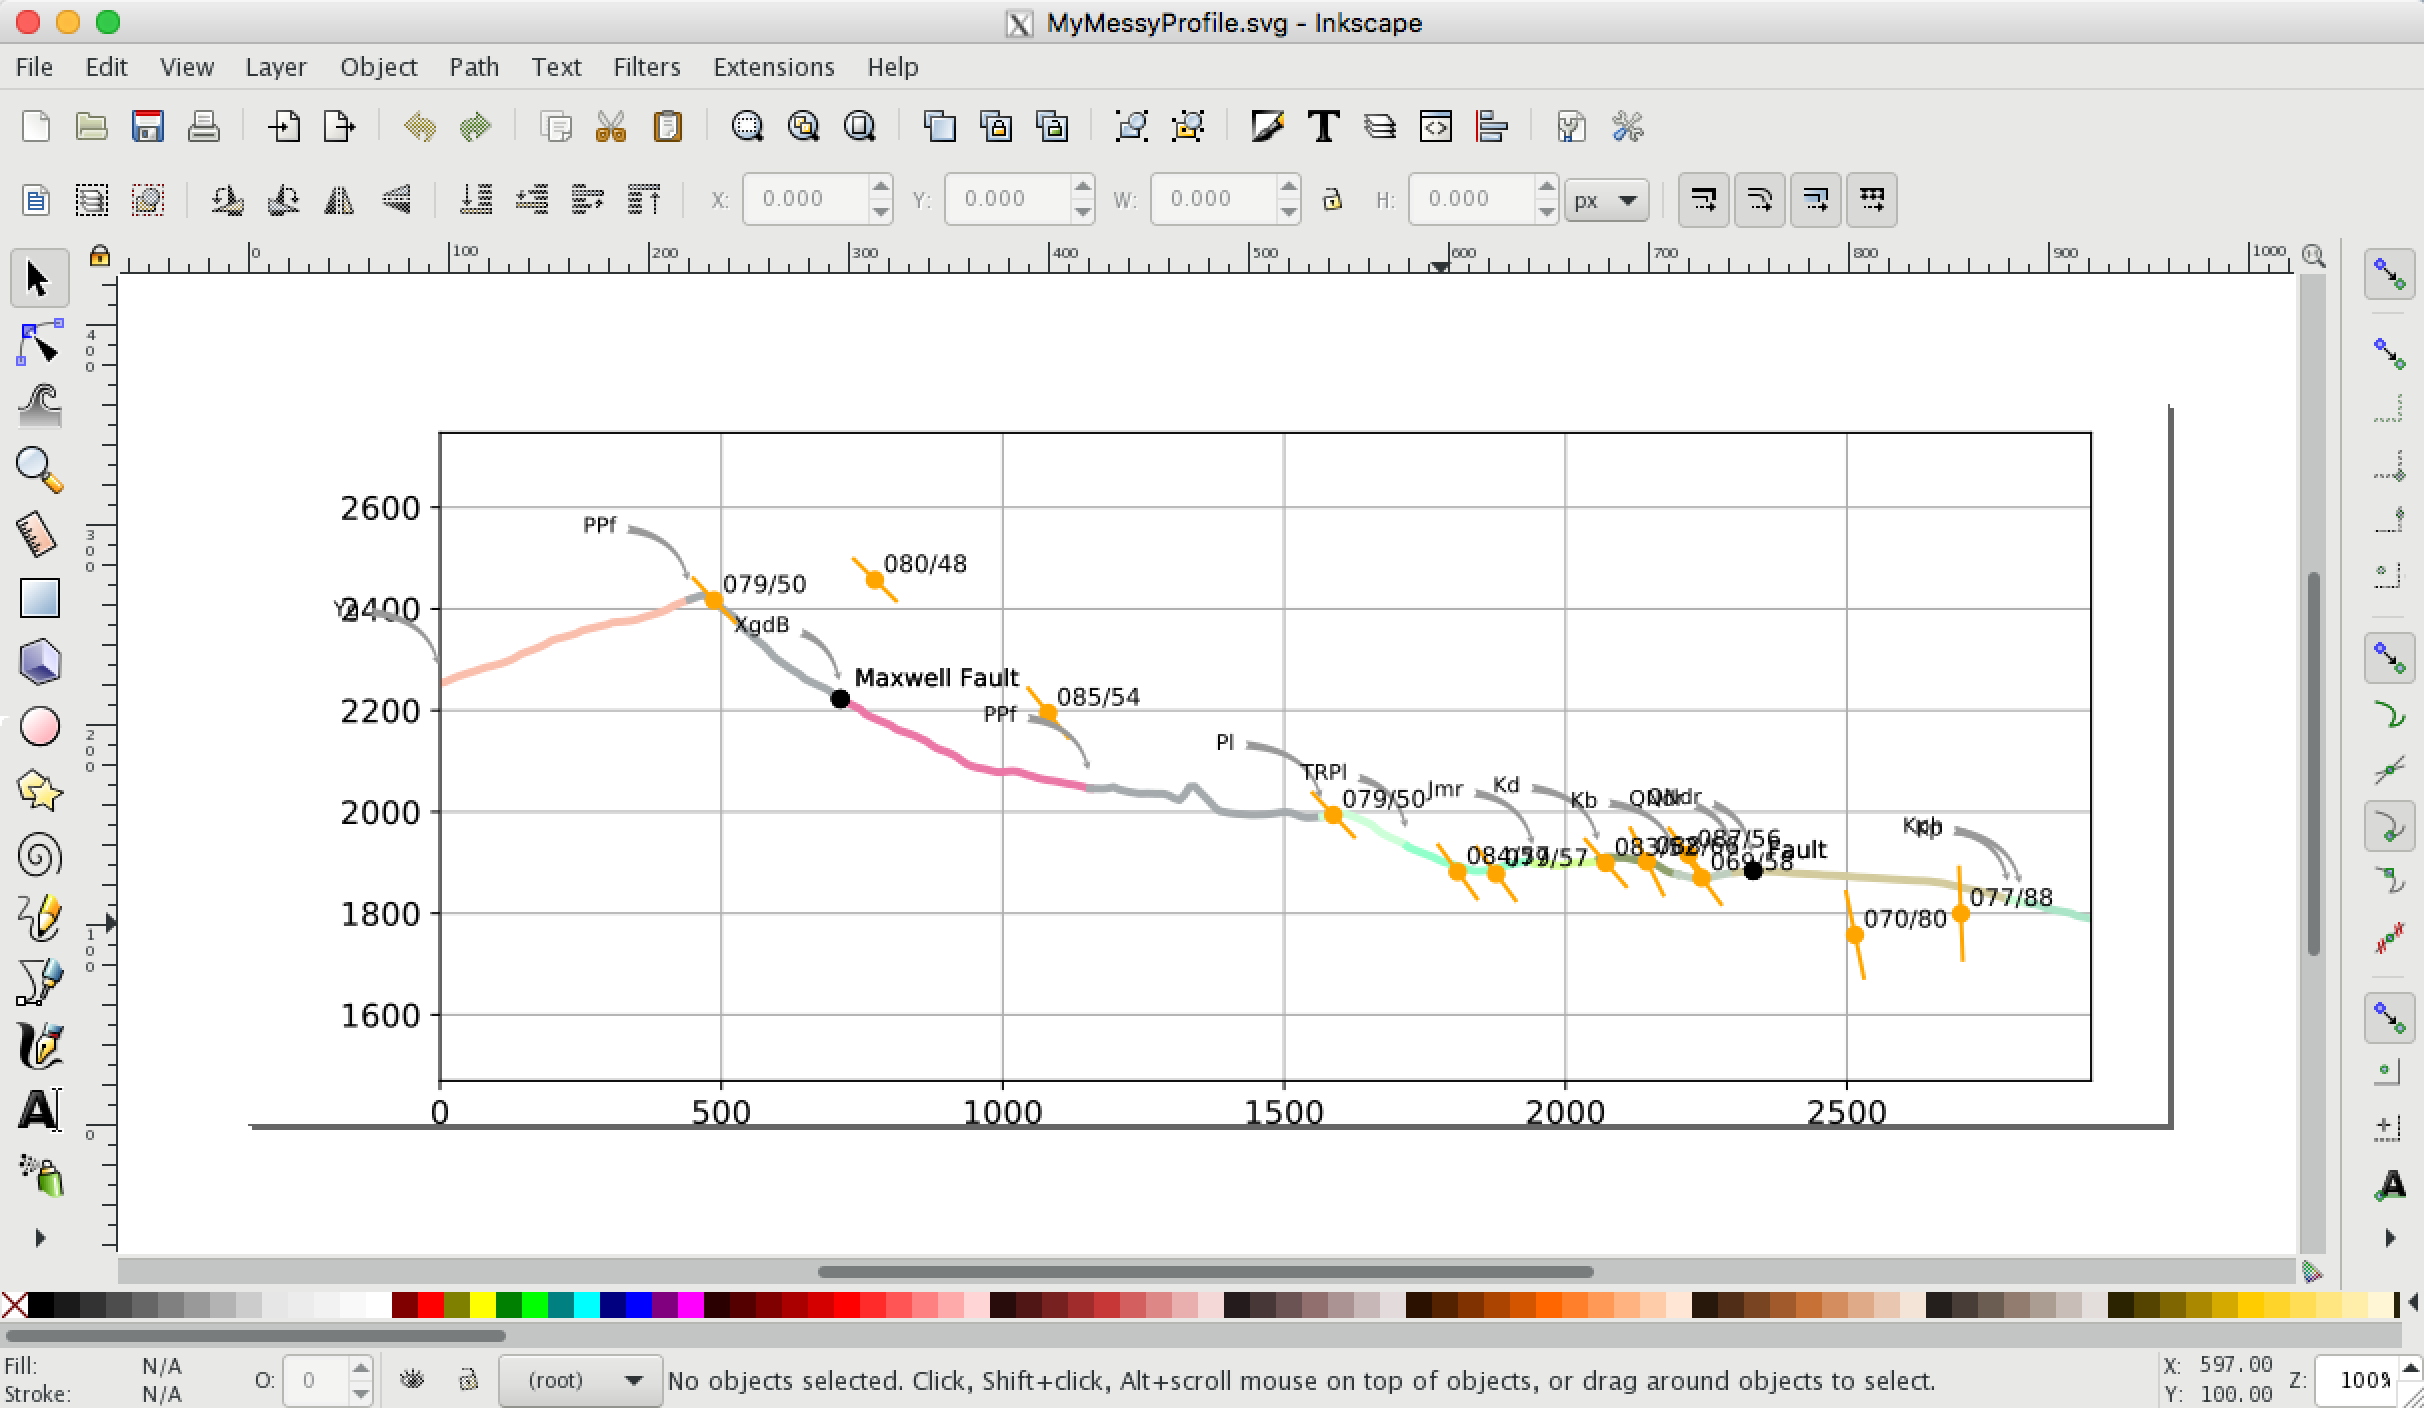The width and height of the screenshot is (2424, 1408).
Task: Activate the Calligraphy pen tool
Action: tap(39, 1046)
